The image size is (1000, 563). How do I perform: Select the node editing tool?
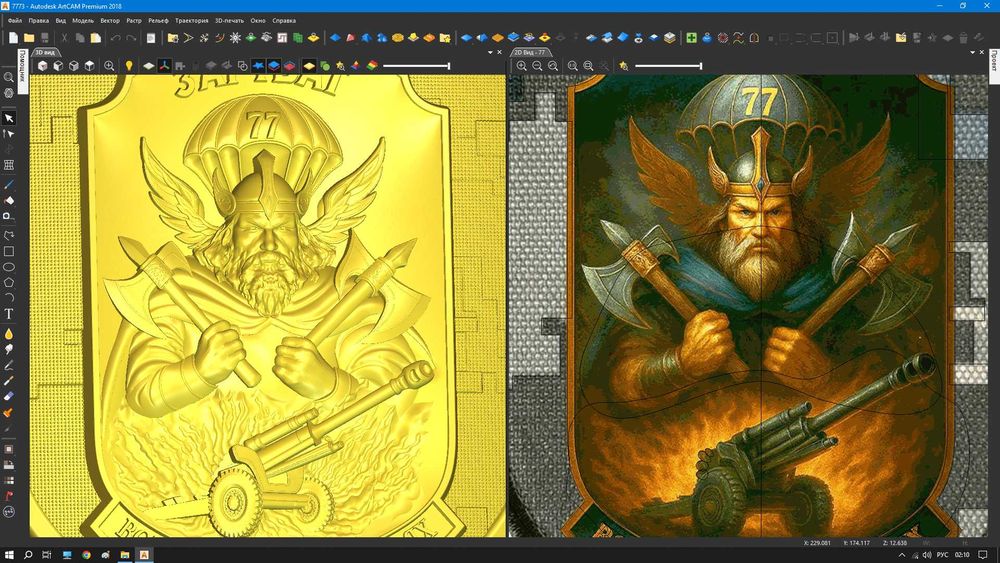point(9,134)
